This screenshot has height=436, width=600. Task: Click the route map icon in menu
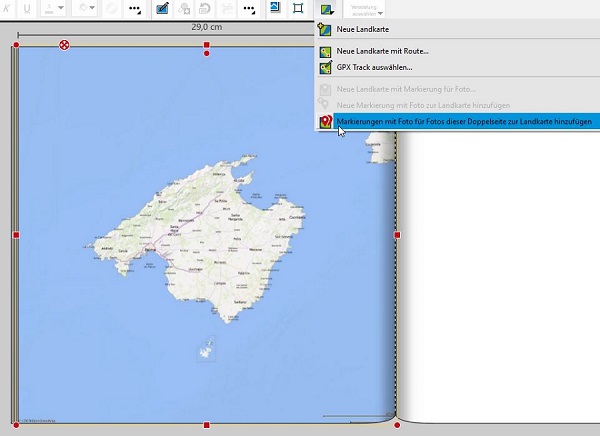326,51
